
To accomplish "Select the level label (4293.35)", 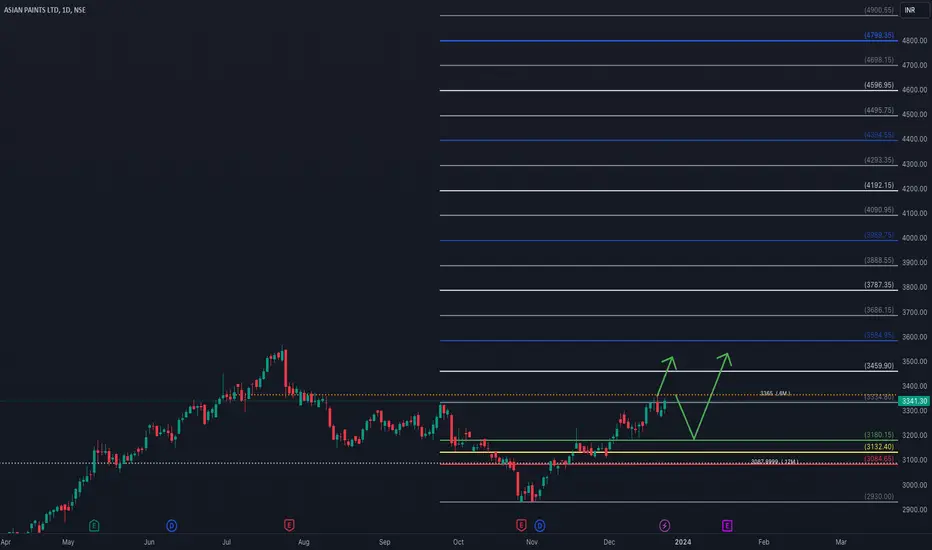I will (x=879, y=161).
